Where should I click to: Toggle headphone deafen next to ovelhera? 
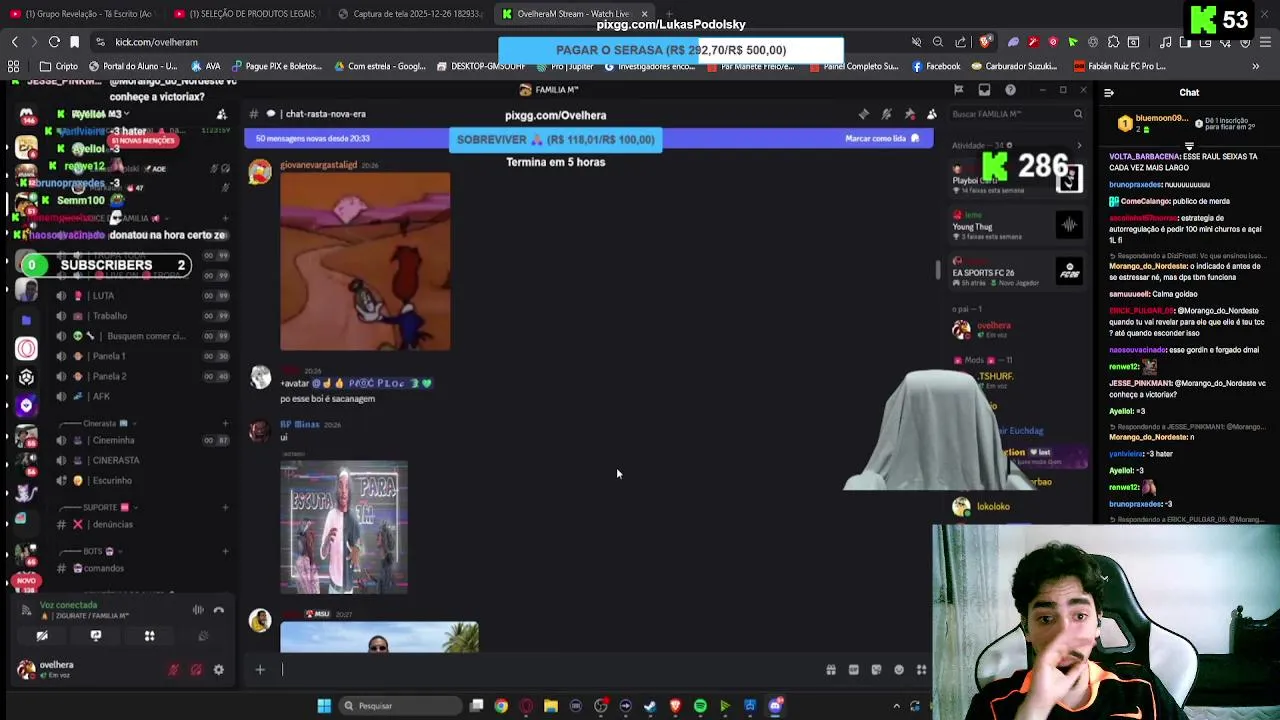[196, 670]
